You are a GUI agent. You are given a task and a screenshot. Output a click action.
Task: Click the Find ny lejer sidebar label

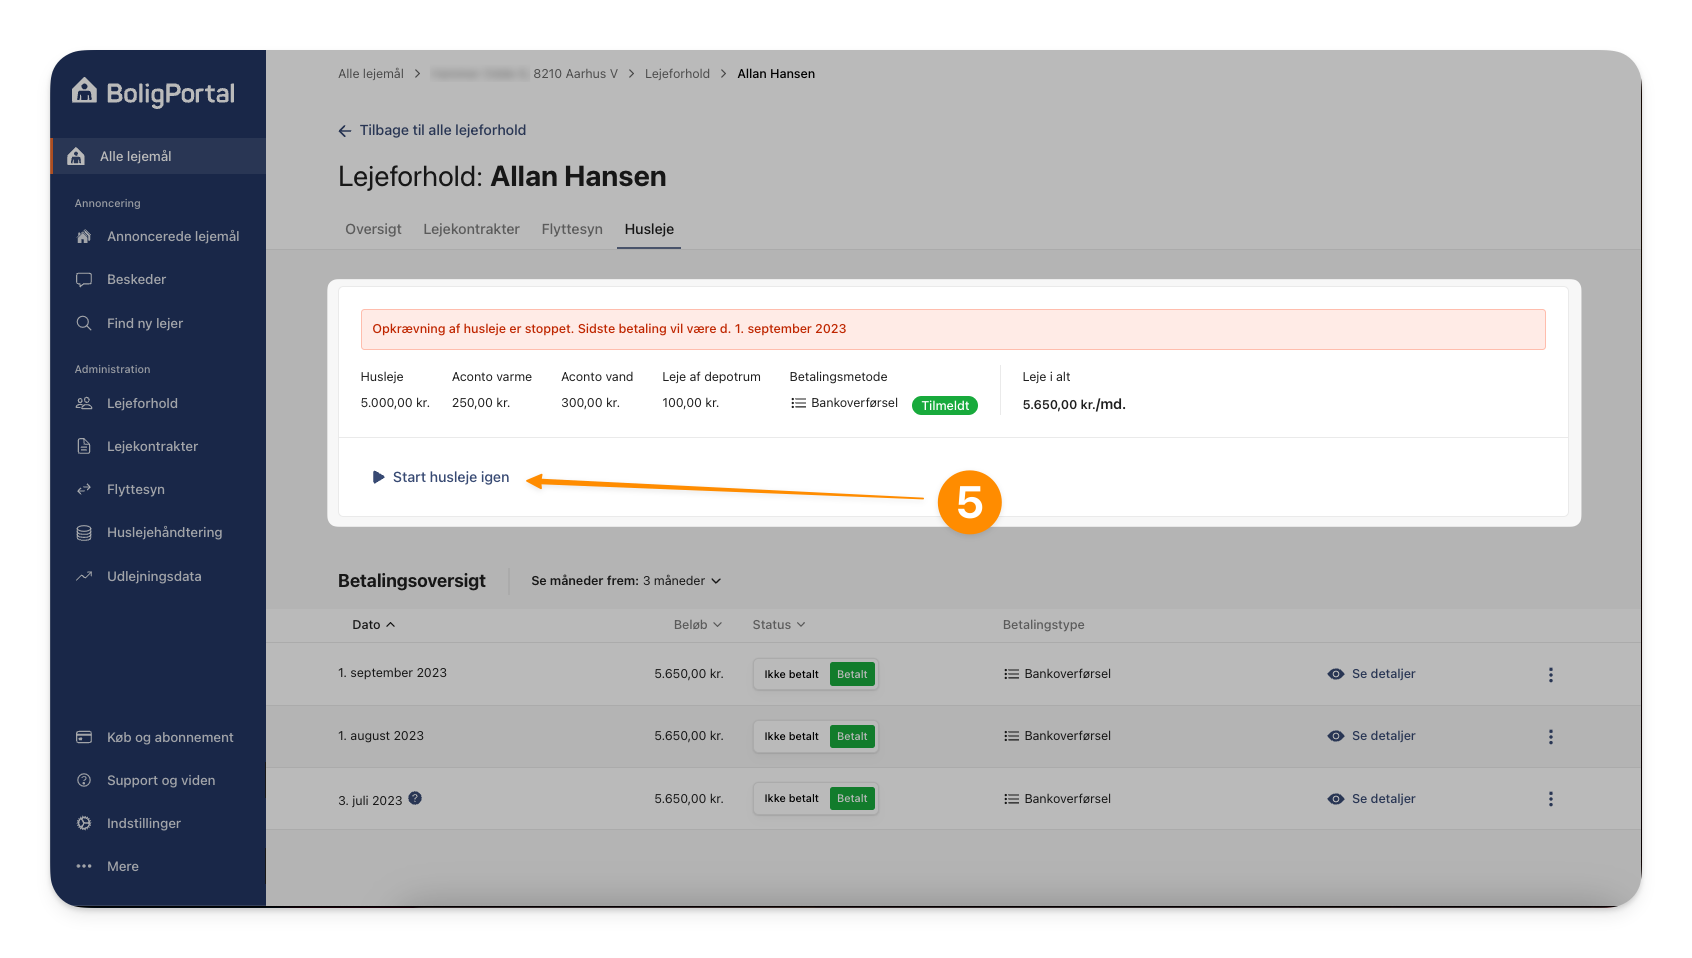[x=145, y=323]
